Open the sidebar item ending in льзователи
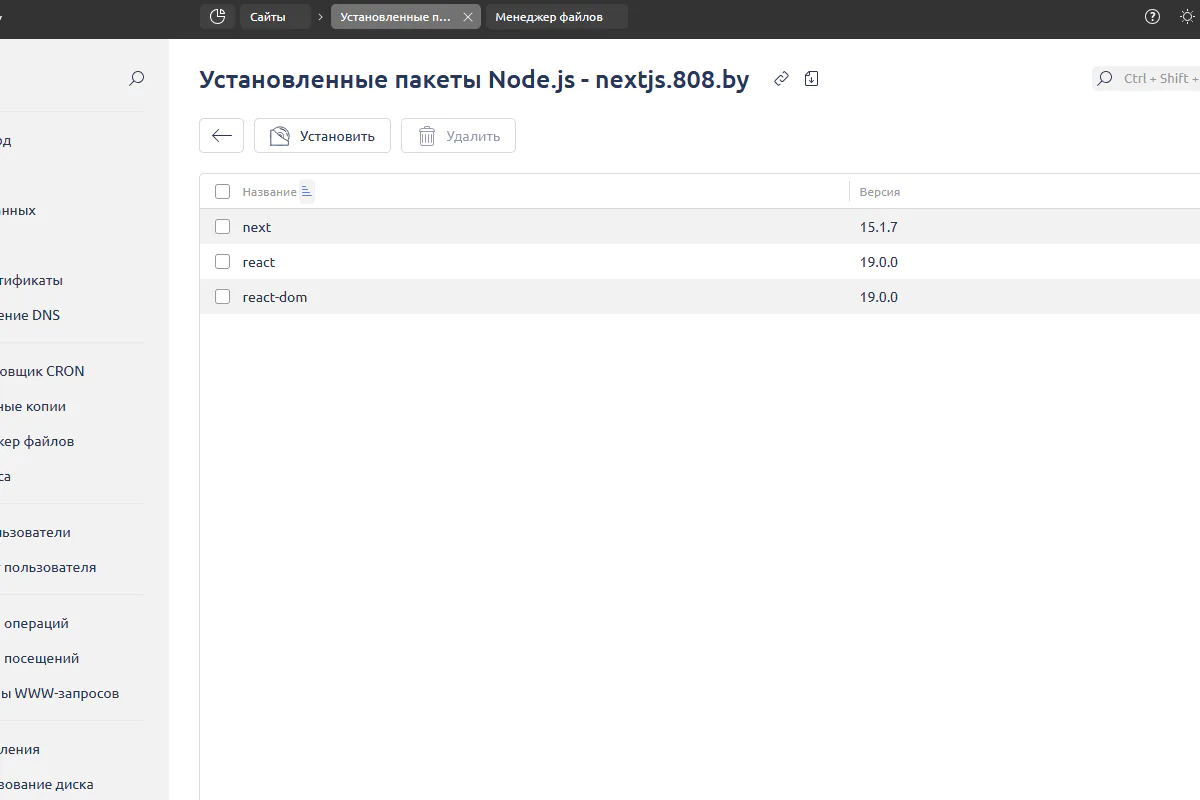This screenshot has width=1200, height=800. [36, 532]
